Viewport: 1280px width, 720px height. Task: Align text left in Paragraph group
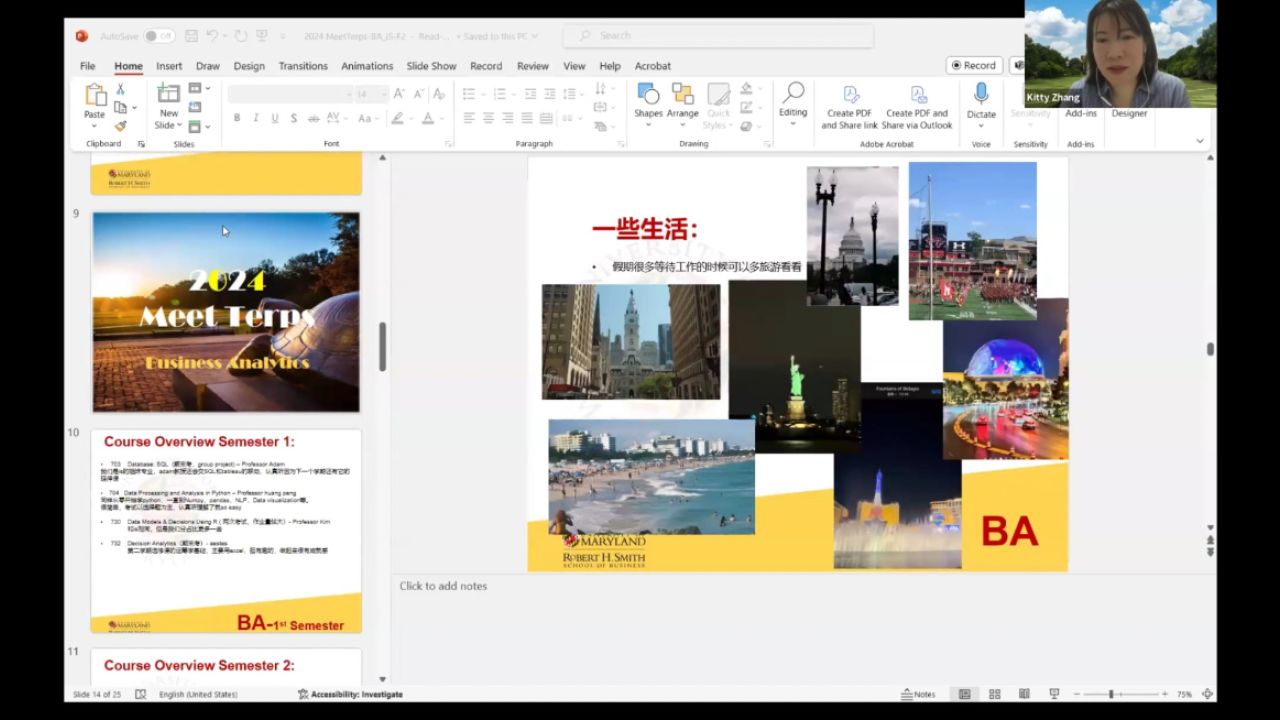(469, 118)
